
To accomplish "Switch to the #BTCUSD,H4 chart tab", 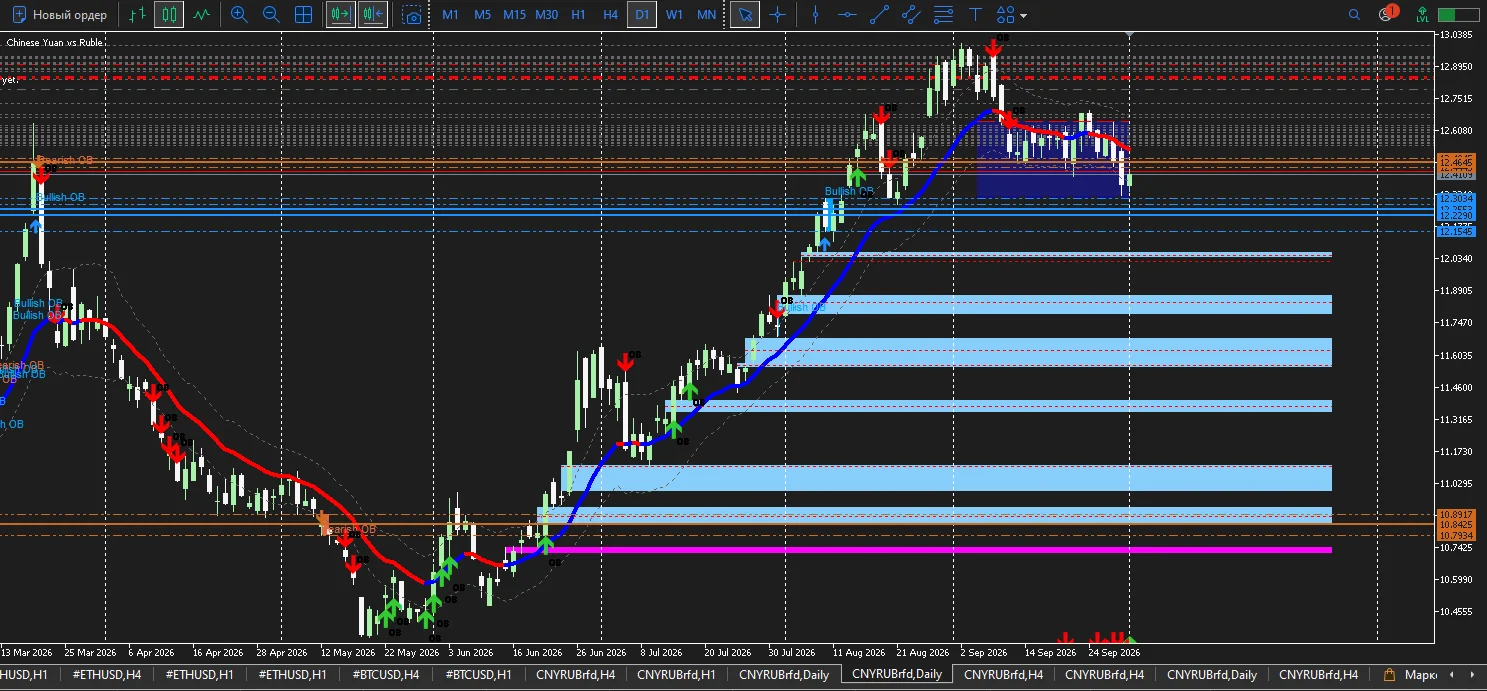I will [x=387, y=674].
